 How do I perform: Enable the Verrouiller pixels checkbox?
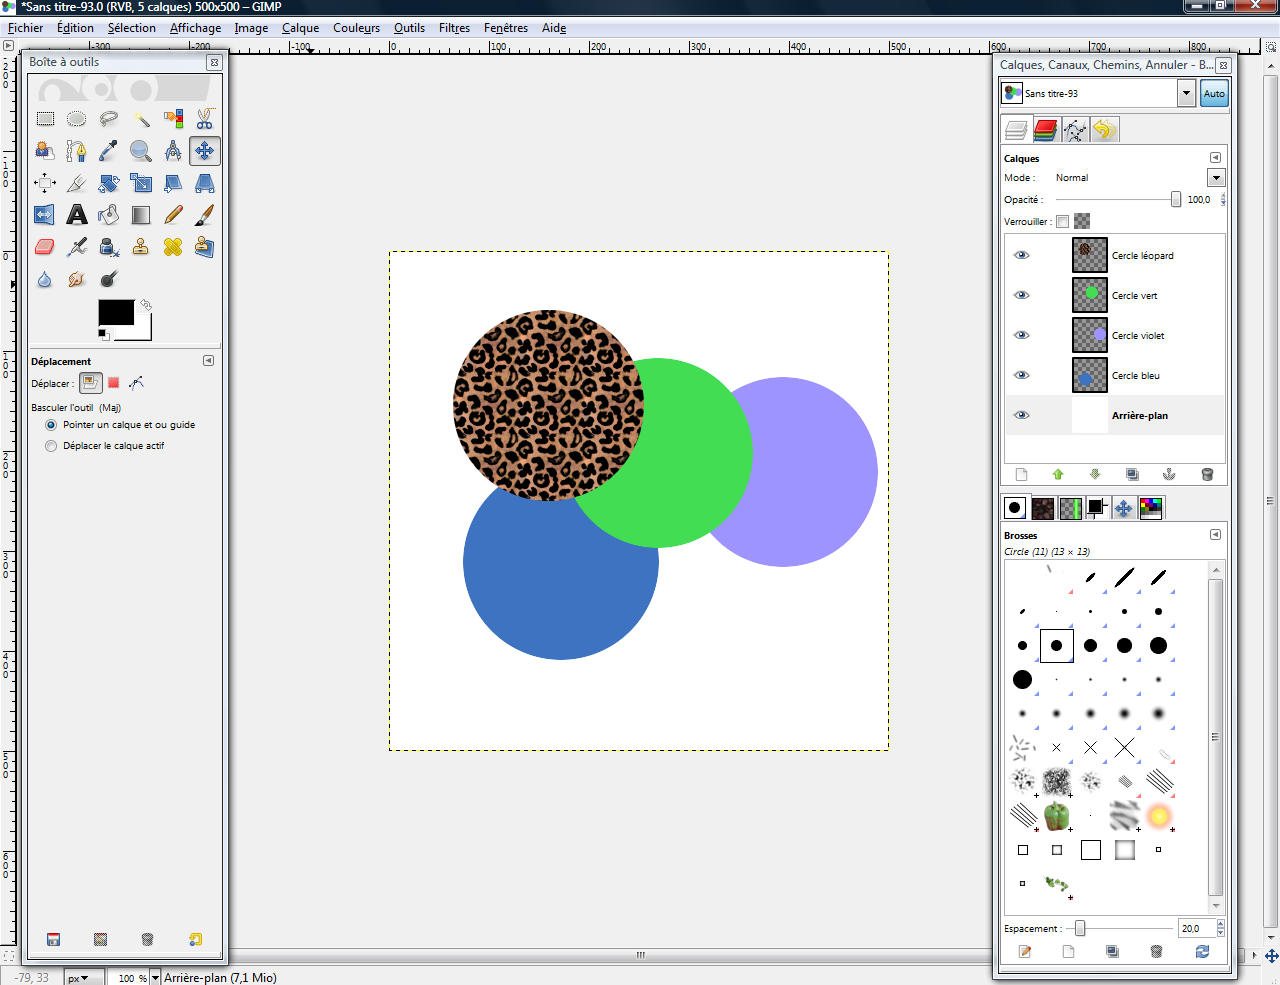coord(1062,221)
